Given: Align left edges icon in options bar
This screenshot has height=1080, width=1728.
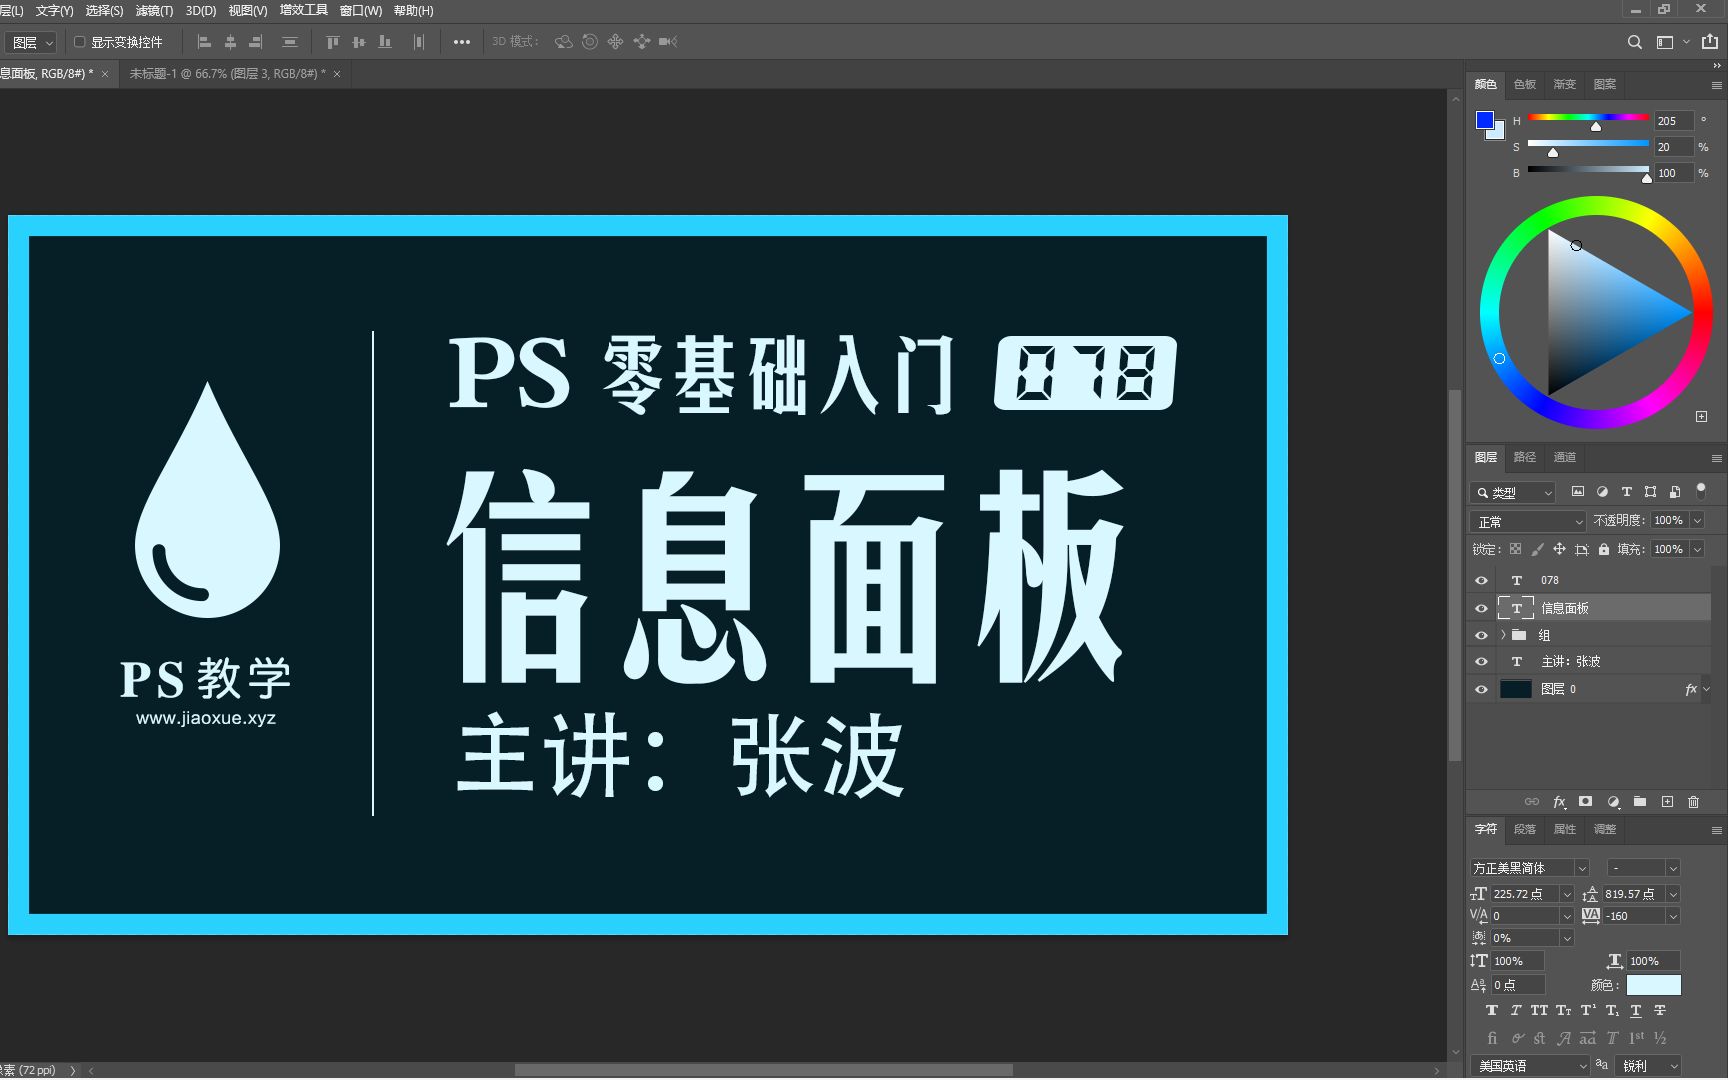Looking at the screenshot, I should 204,42.
